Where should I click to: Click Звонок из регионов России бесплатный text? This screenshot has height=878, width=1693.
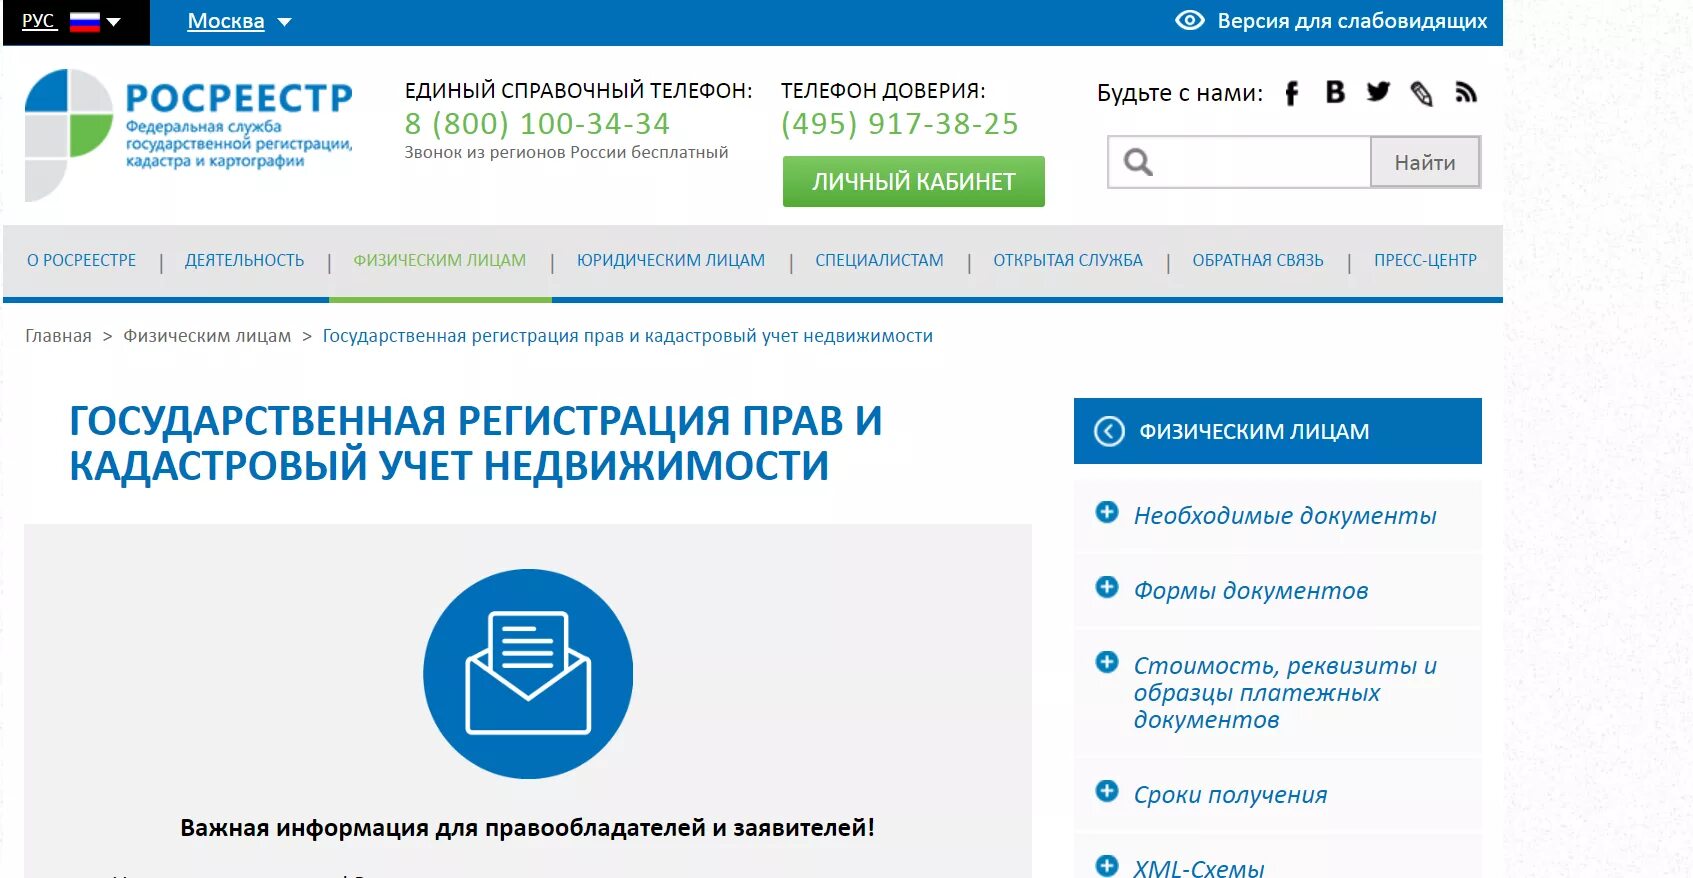pyautogui.click(x=566, y=152)
